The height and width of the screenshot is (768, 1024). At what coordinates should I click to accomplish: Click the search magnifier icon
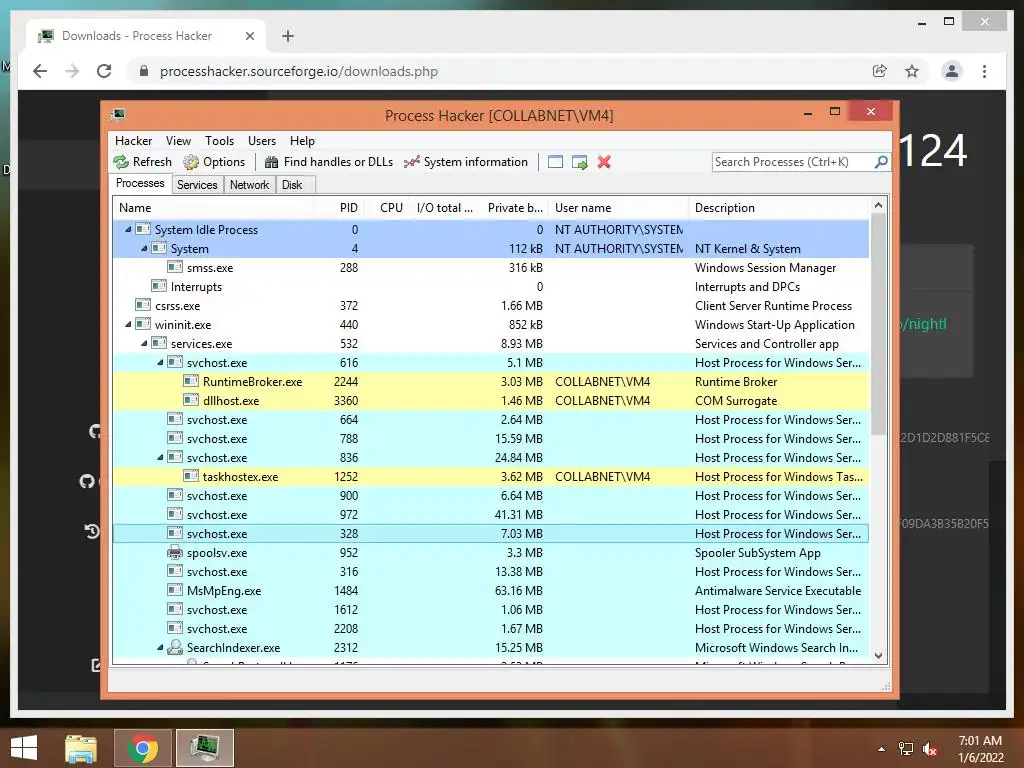click(x=881, y=161)
